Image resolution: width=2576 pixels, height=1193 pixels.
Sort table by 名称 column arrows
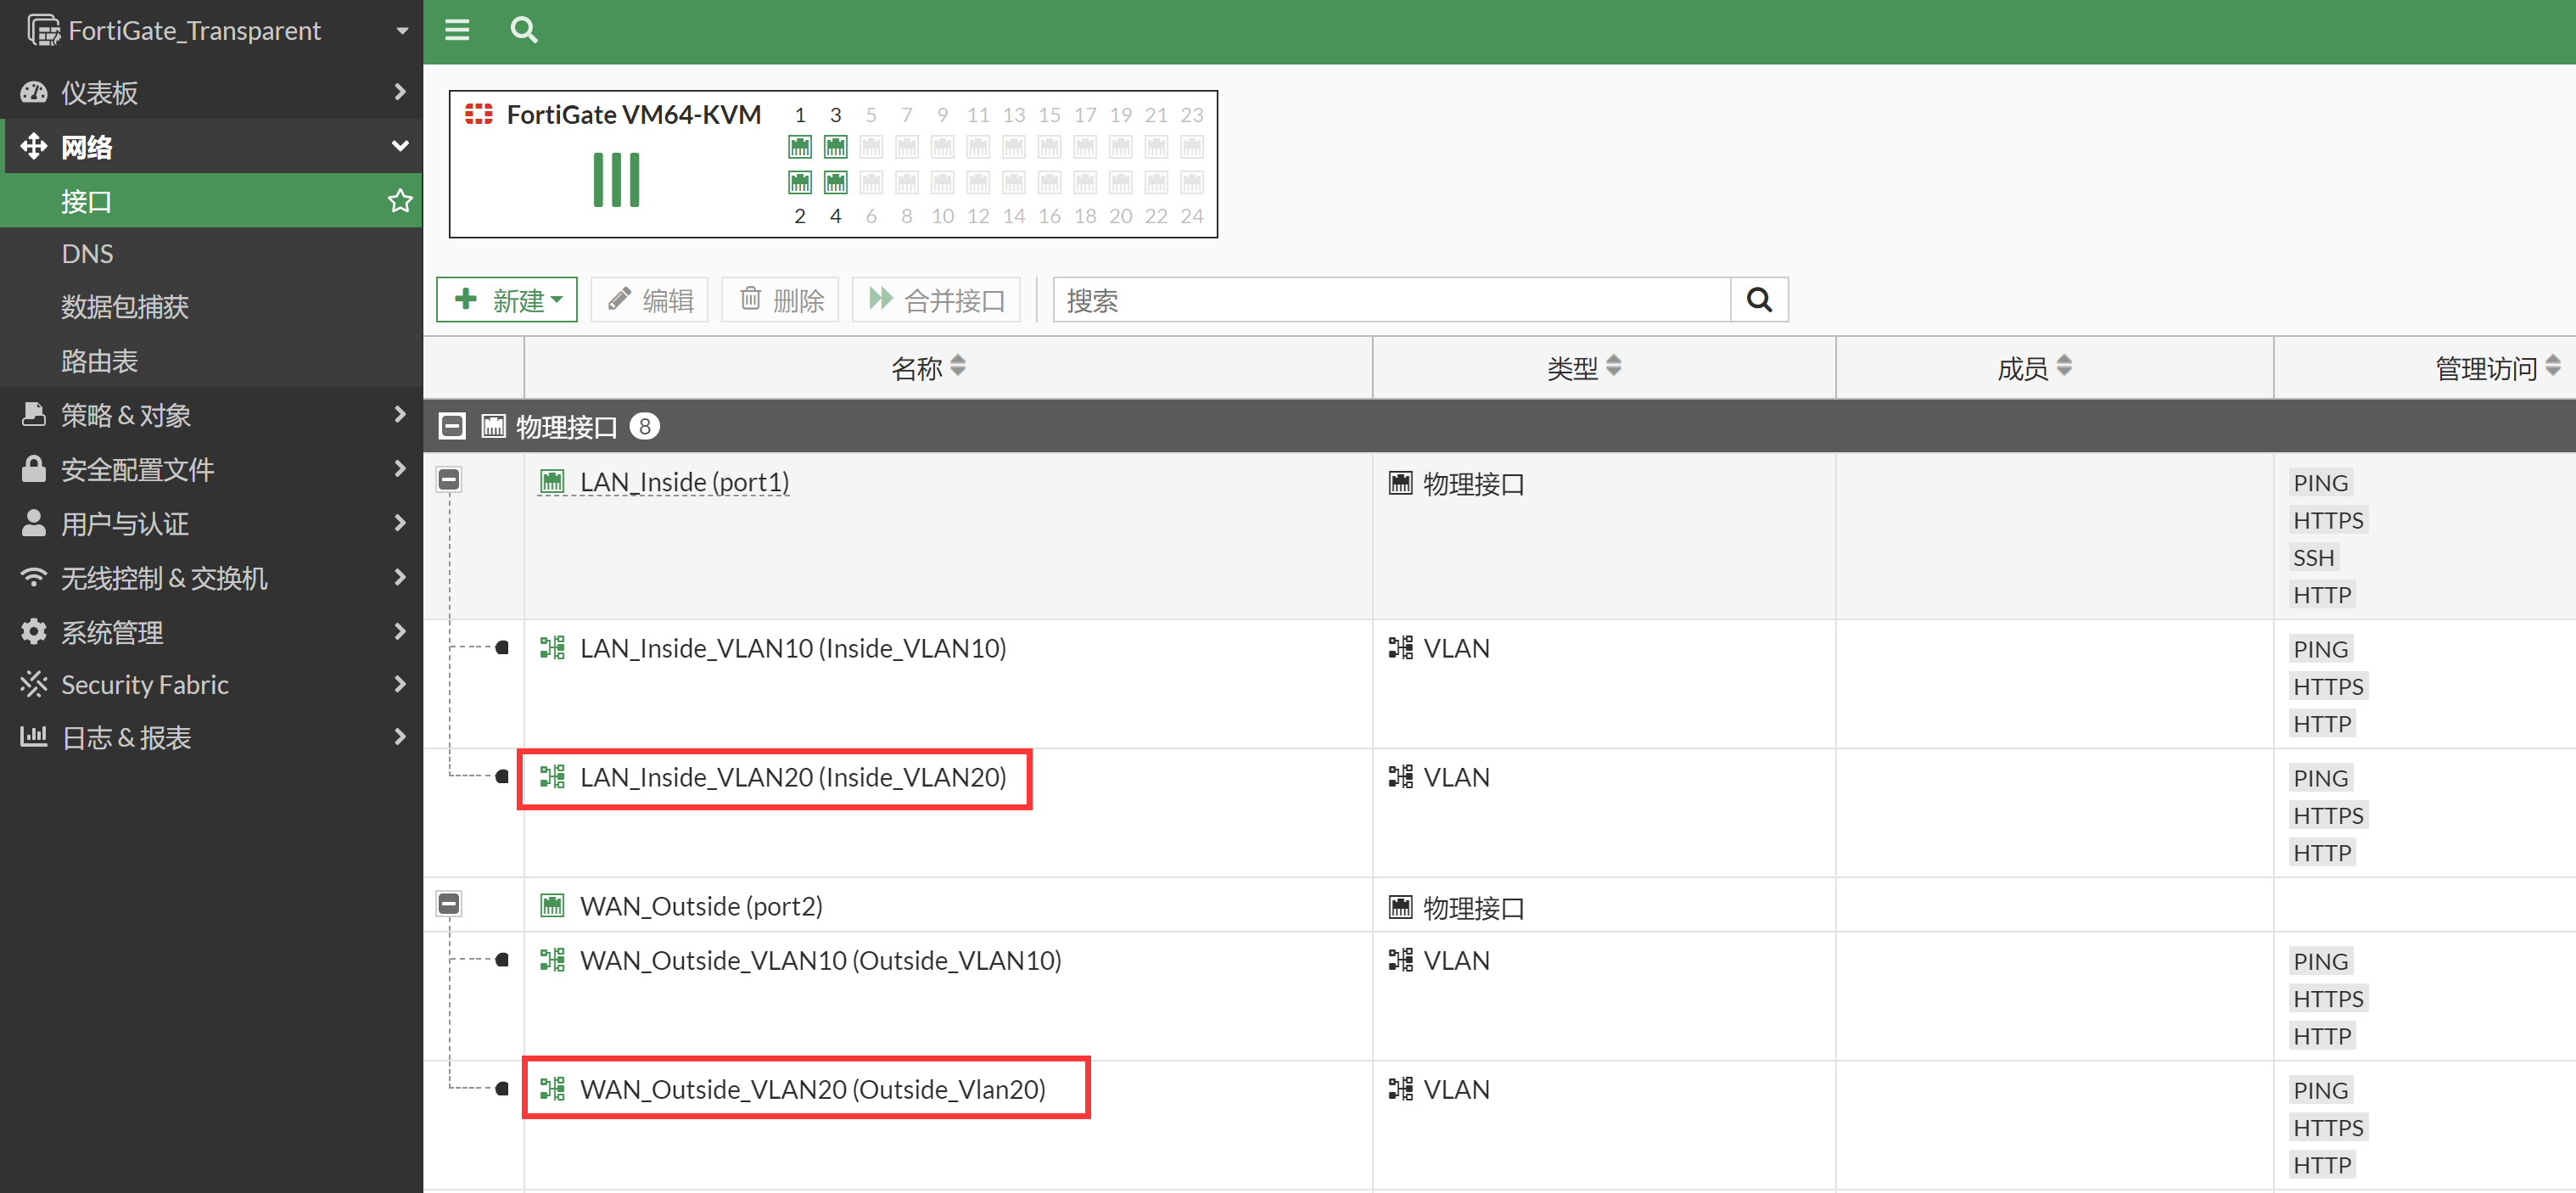point(958,366)
